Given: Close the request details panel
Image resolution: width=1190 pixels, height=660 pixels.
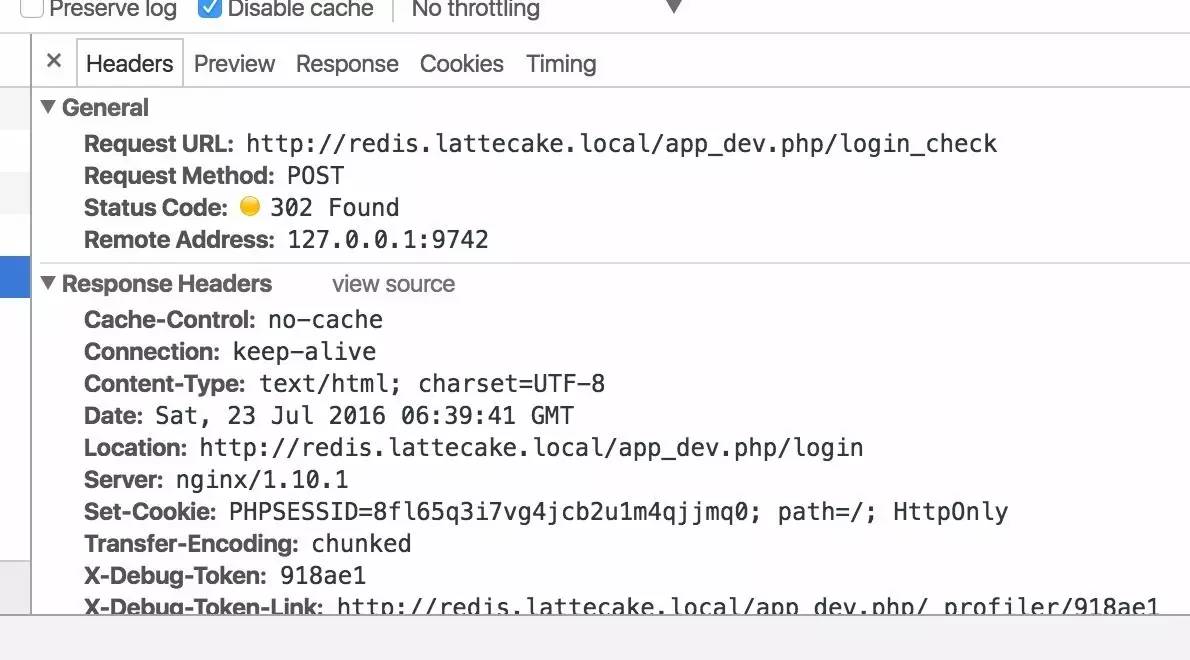Looking at the screenshot, I should tap(54, 61).
